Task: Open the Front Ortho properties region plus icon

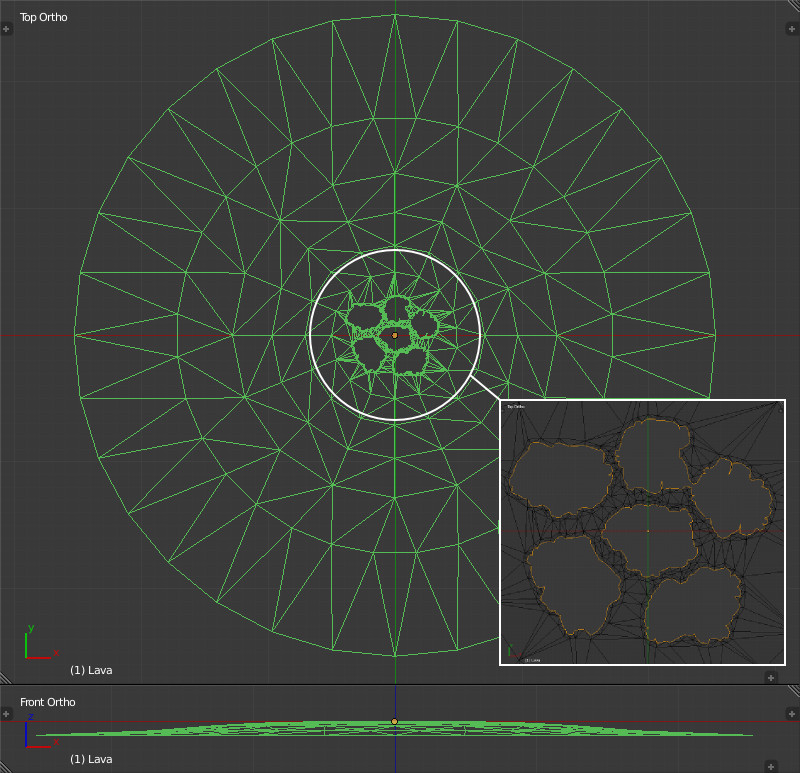Action: click(793, 713)
